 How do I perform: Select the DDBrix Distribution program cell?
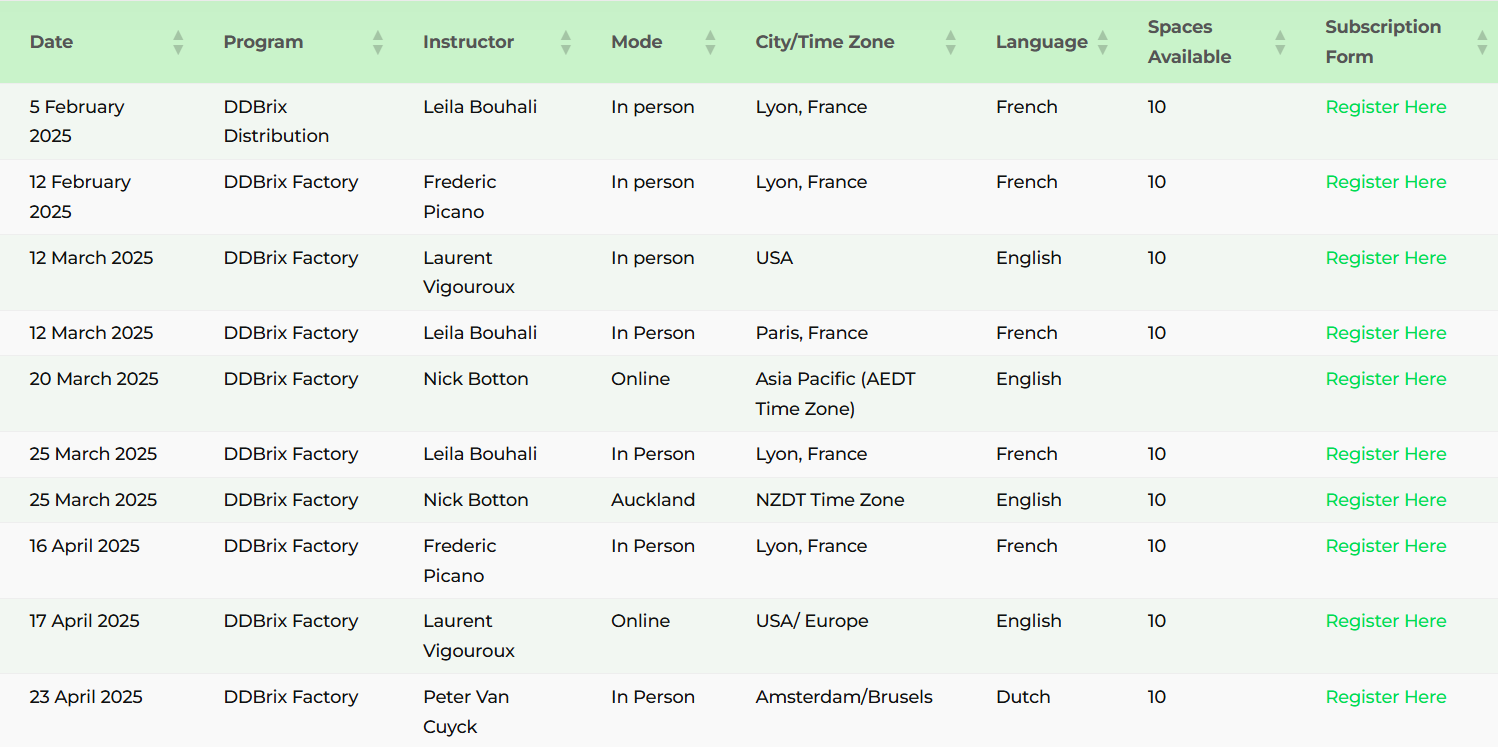(276, 121)
